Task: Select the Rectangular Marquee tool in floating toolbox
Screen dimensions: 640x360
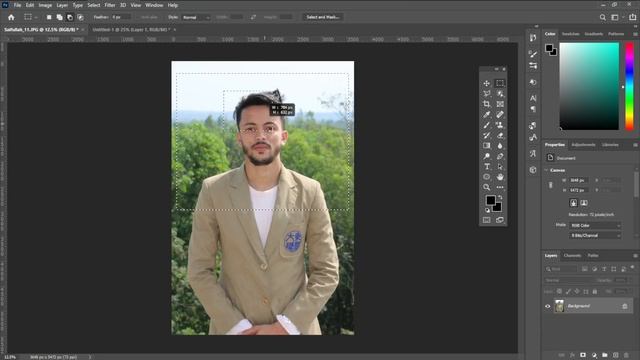Action: click(500, 83)
